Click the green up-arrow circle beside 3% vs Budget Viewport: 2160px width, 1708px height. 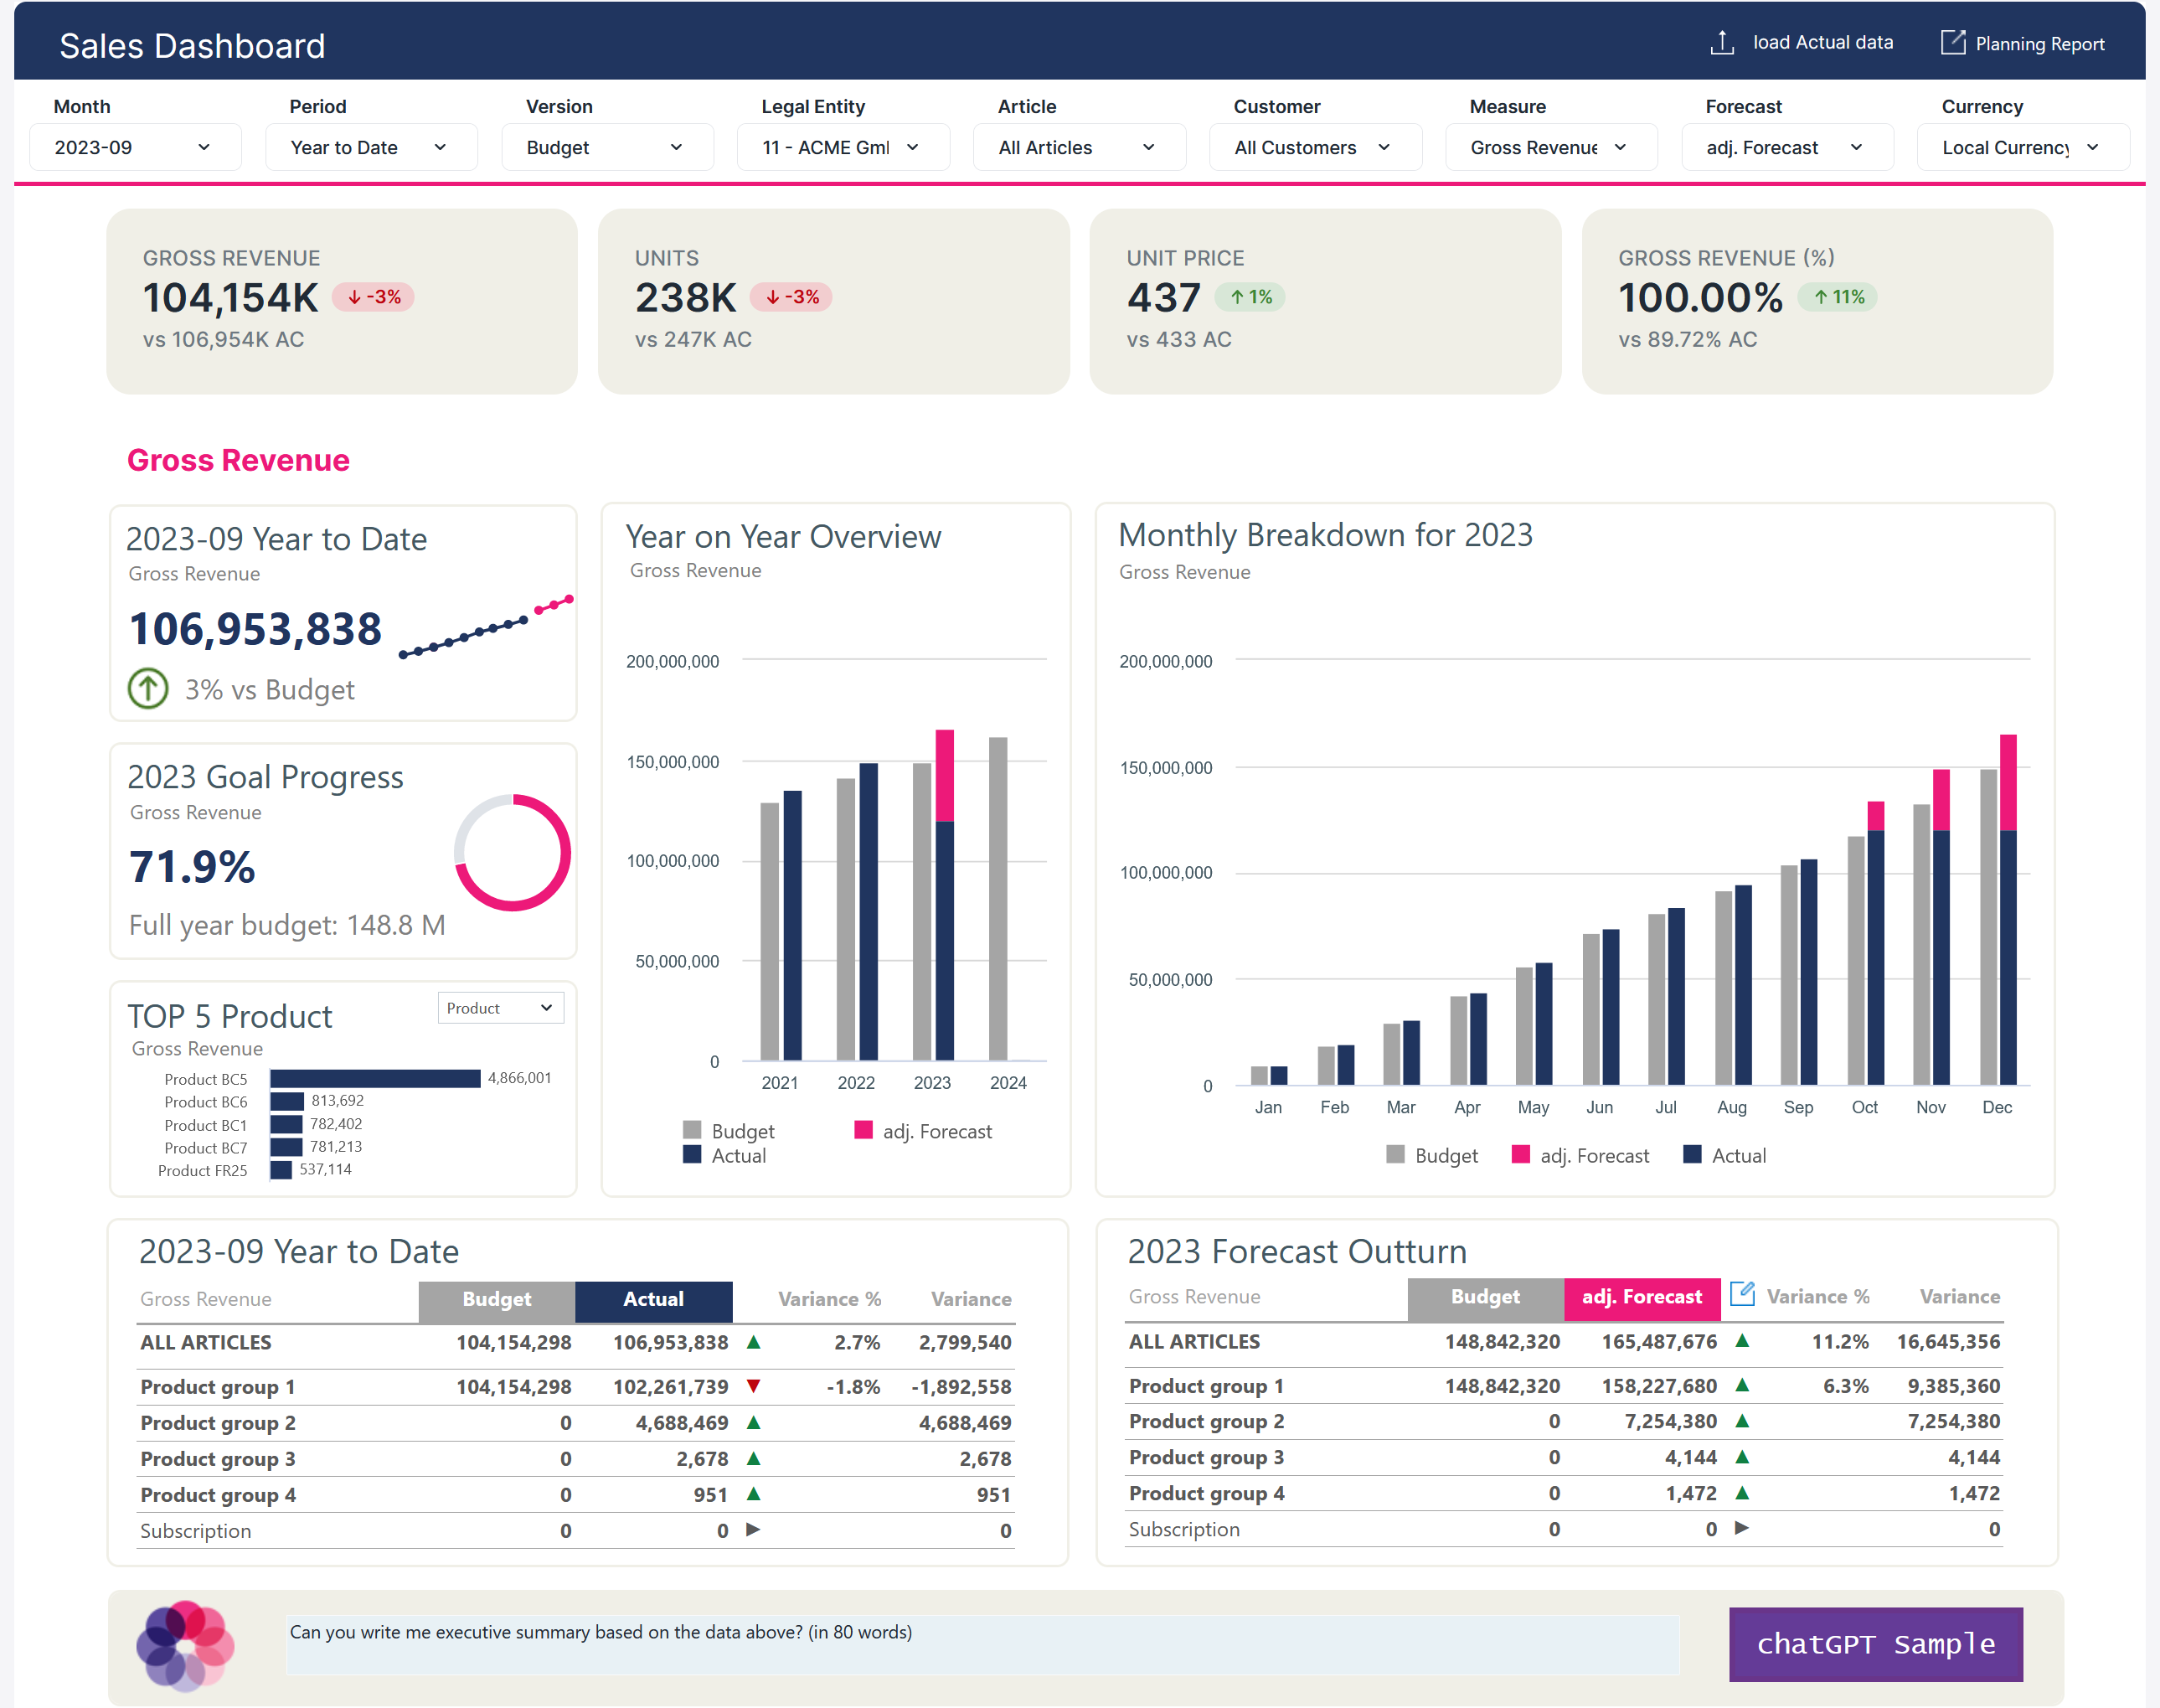148,688
